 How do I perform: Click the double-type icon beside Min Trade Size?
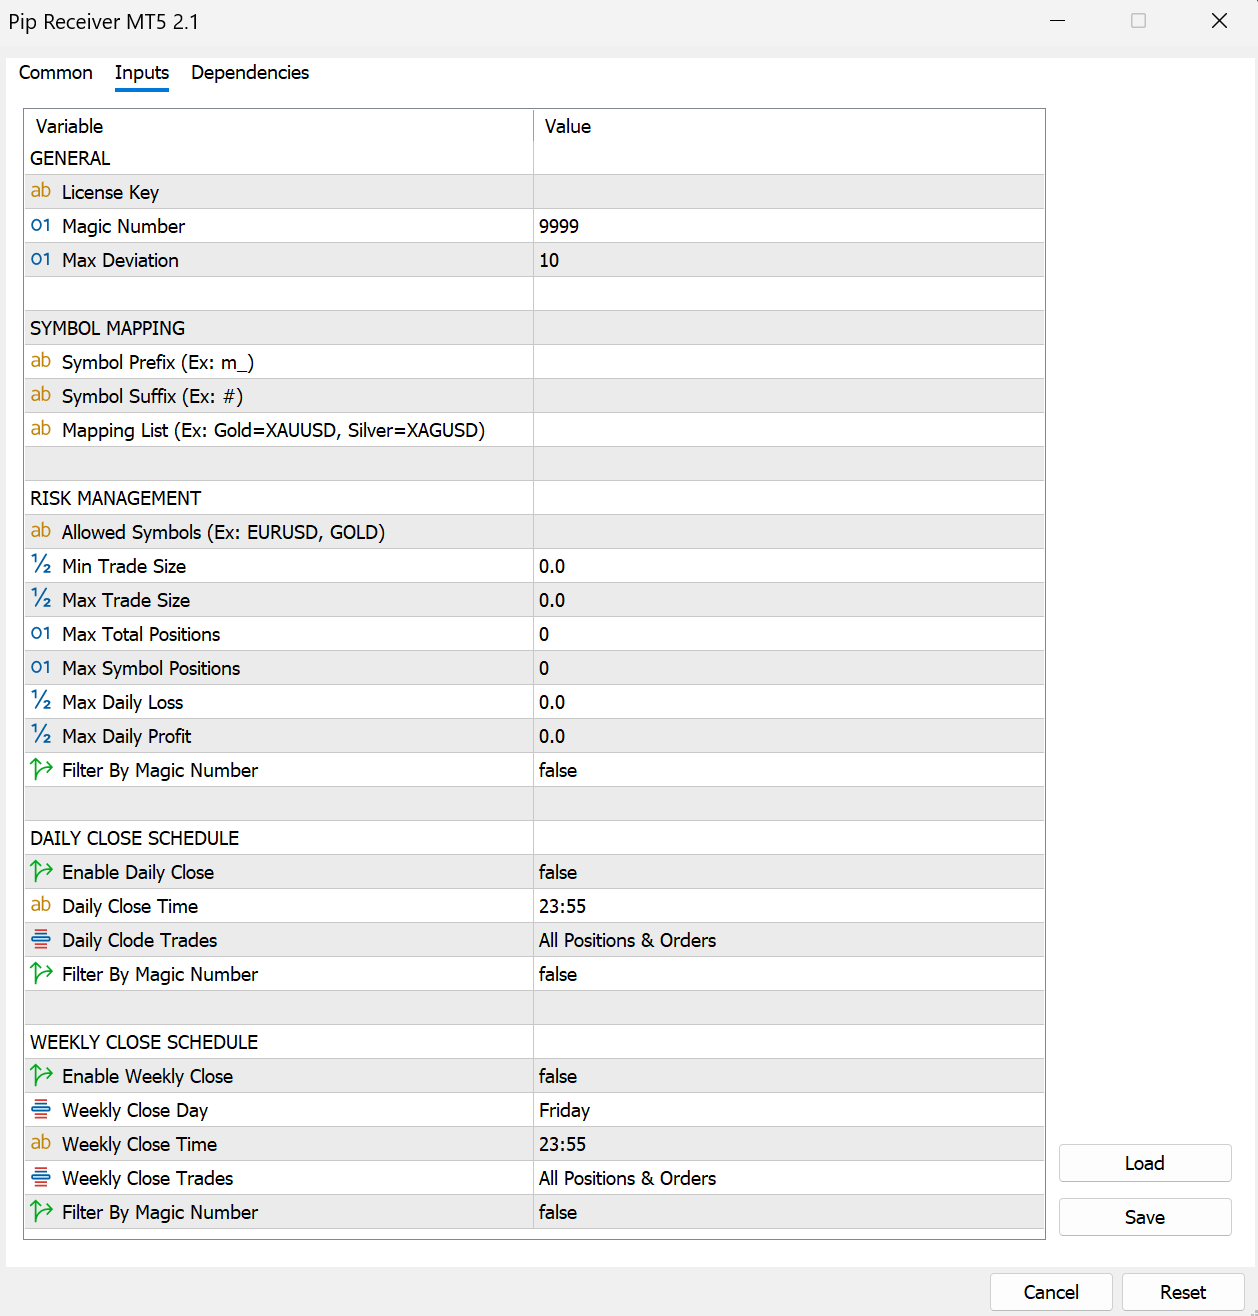point(41,566)
